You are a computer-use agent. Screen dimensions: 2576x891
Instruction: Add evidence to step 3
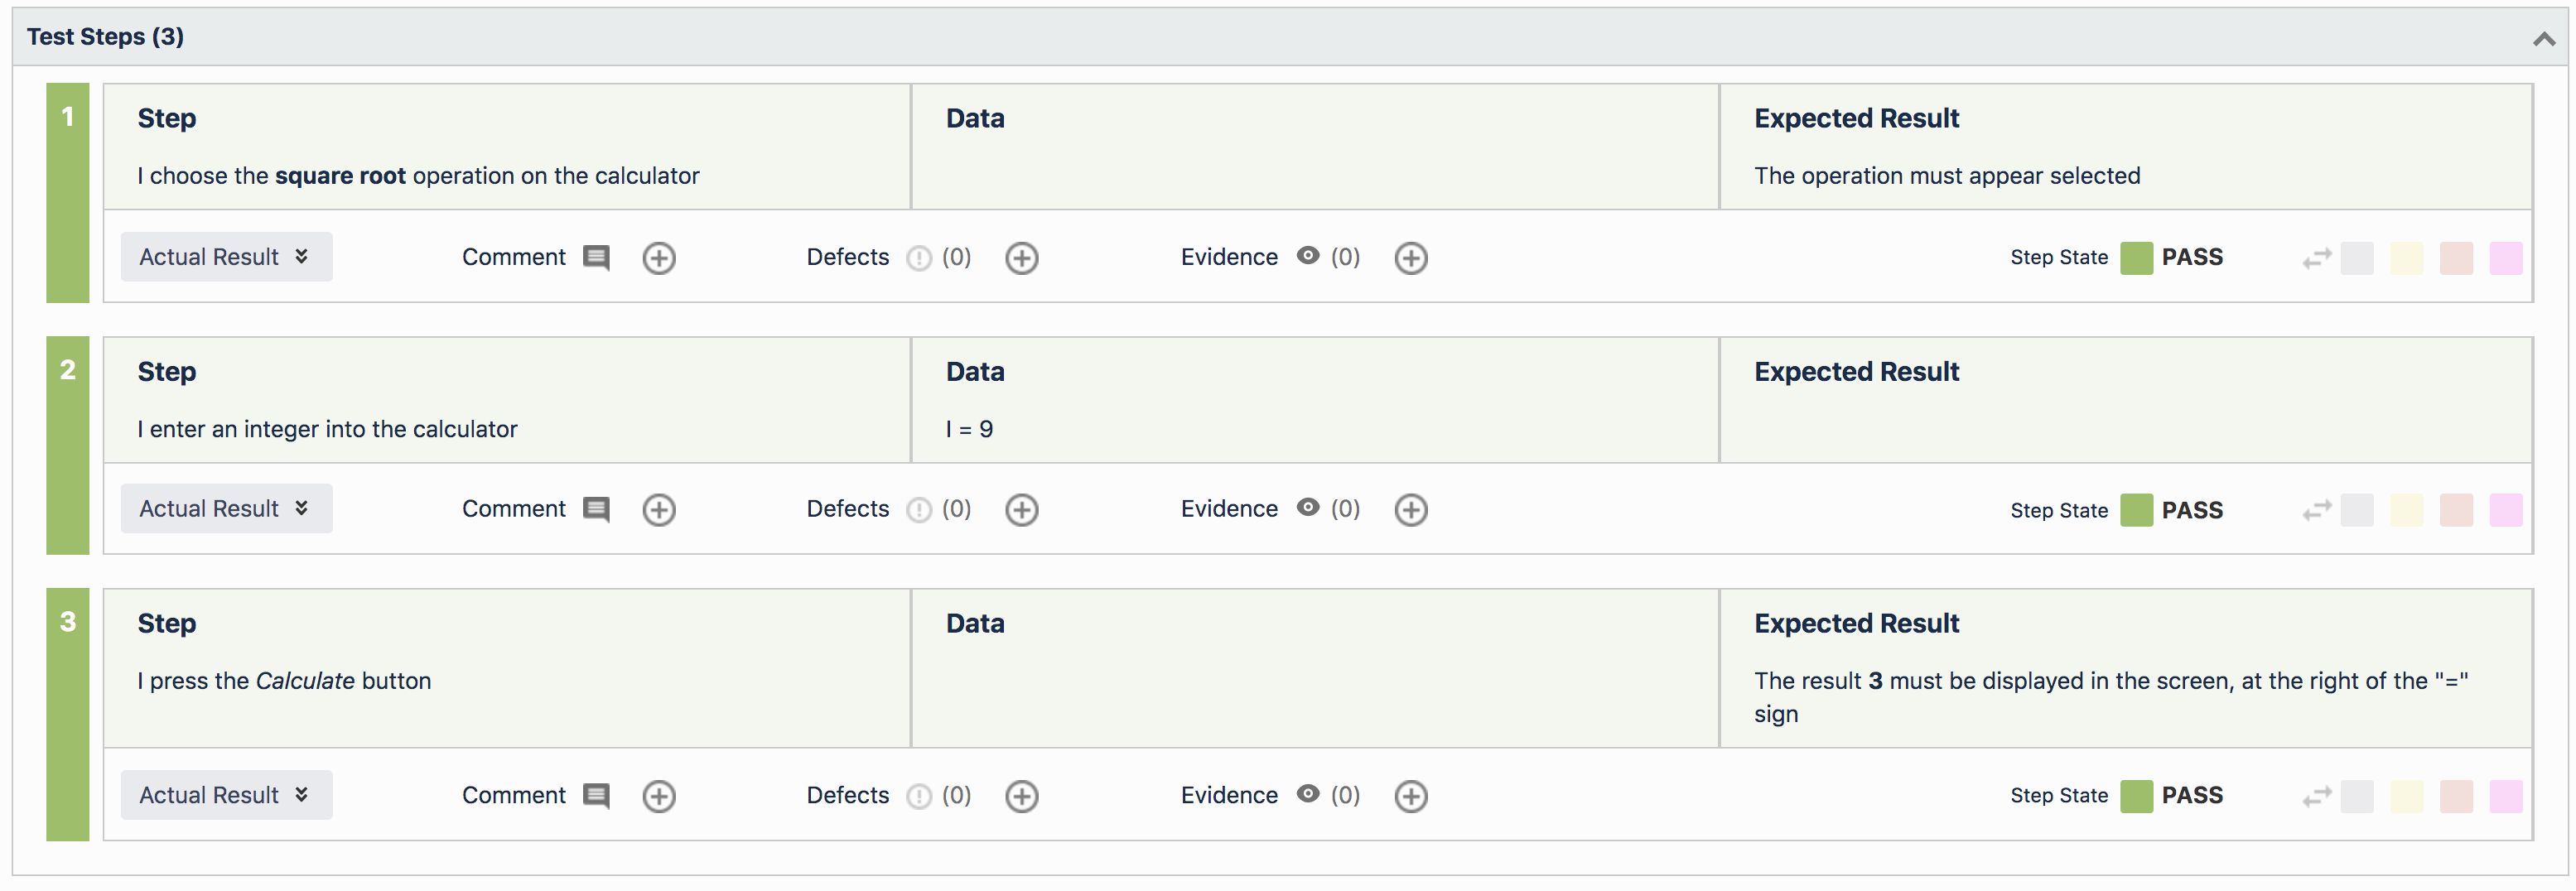[1410, 796]
